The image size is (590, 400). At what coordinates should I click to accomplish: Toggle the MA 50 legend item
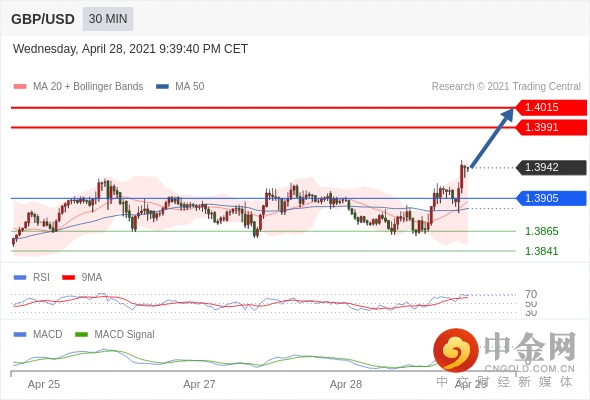tap(180, 87)
